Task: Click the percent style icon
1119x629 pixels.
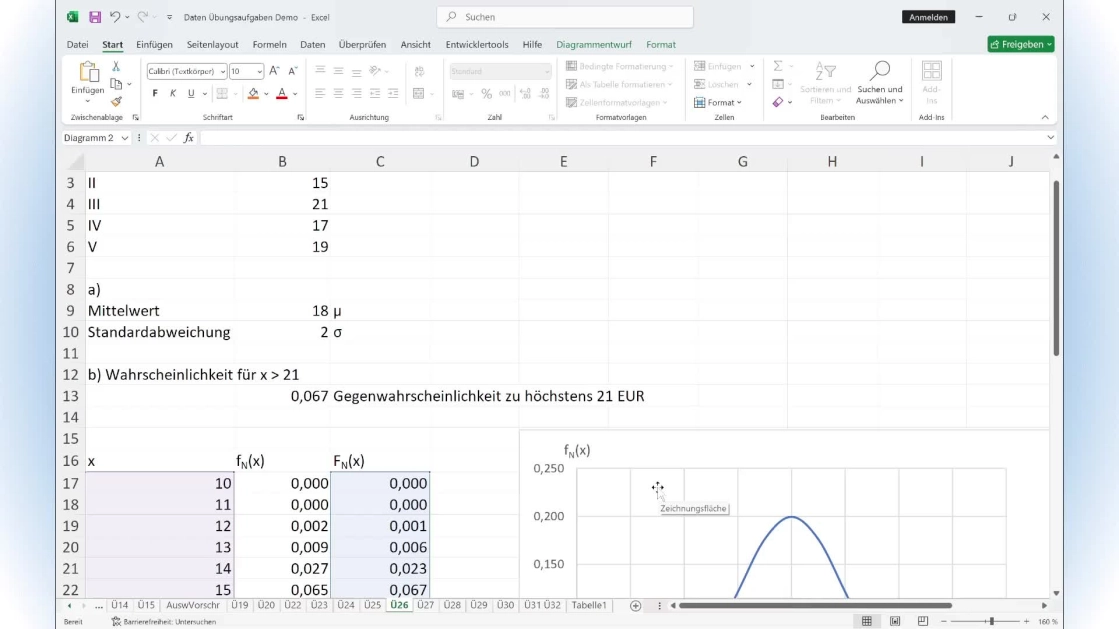Action: coord(486,94)
